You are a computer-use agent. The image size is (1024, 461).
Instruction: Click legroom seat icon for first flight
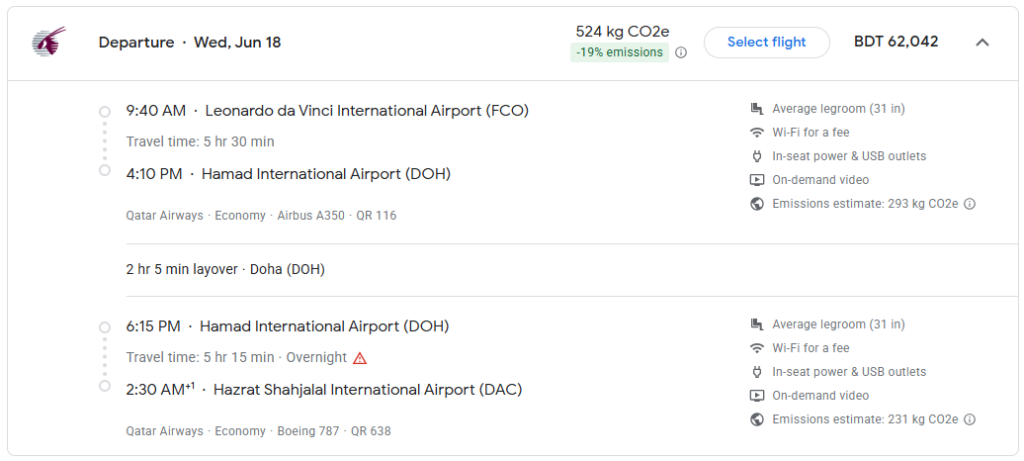click(757, 109)
